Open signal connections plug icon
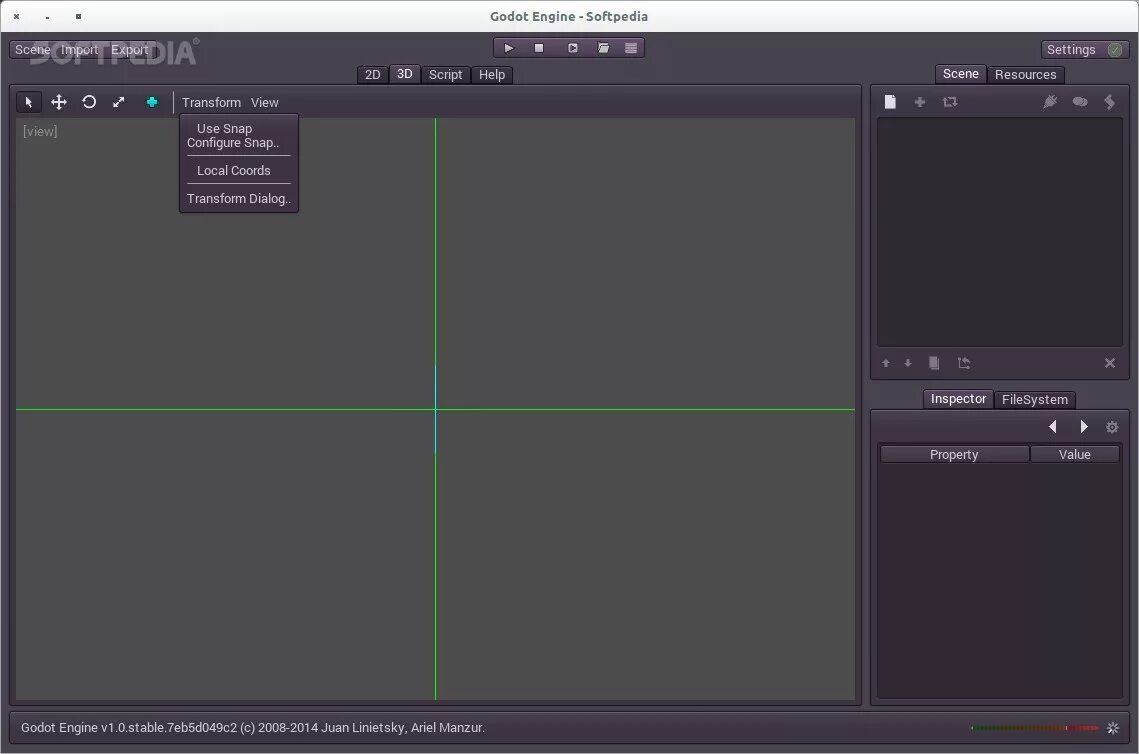The height and width of the screenshot is (754, 1139). click(1050, 102)
